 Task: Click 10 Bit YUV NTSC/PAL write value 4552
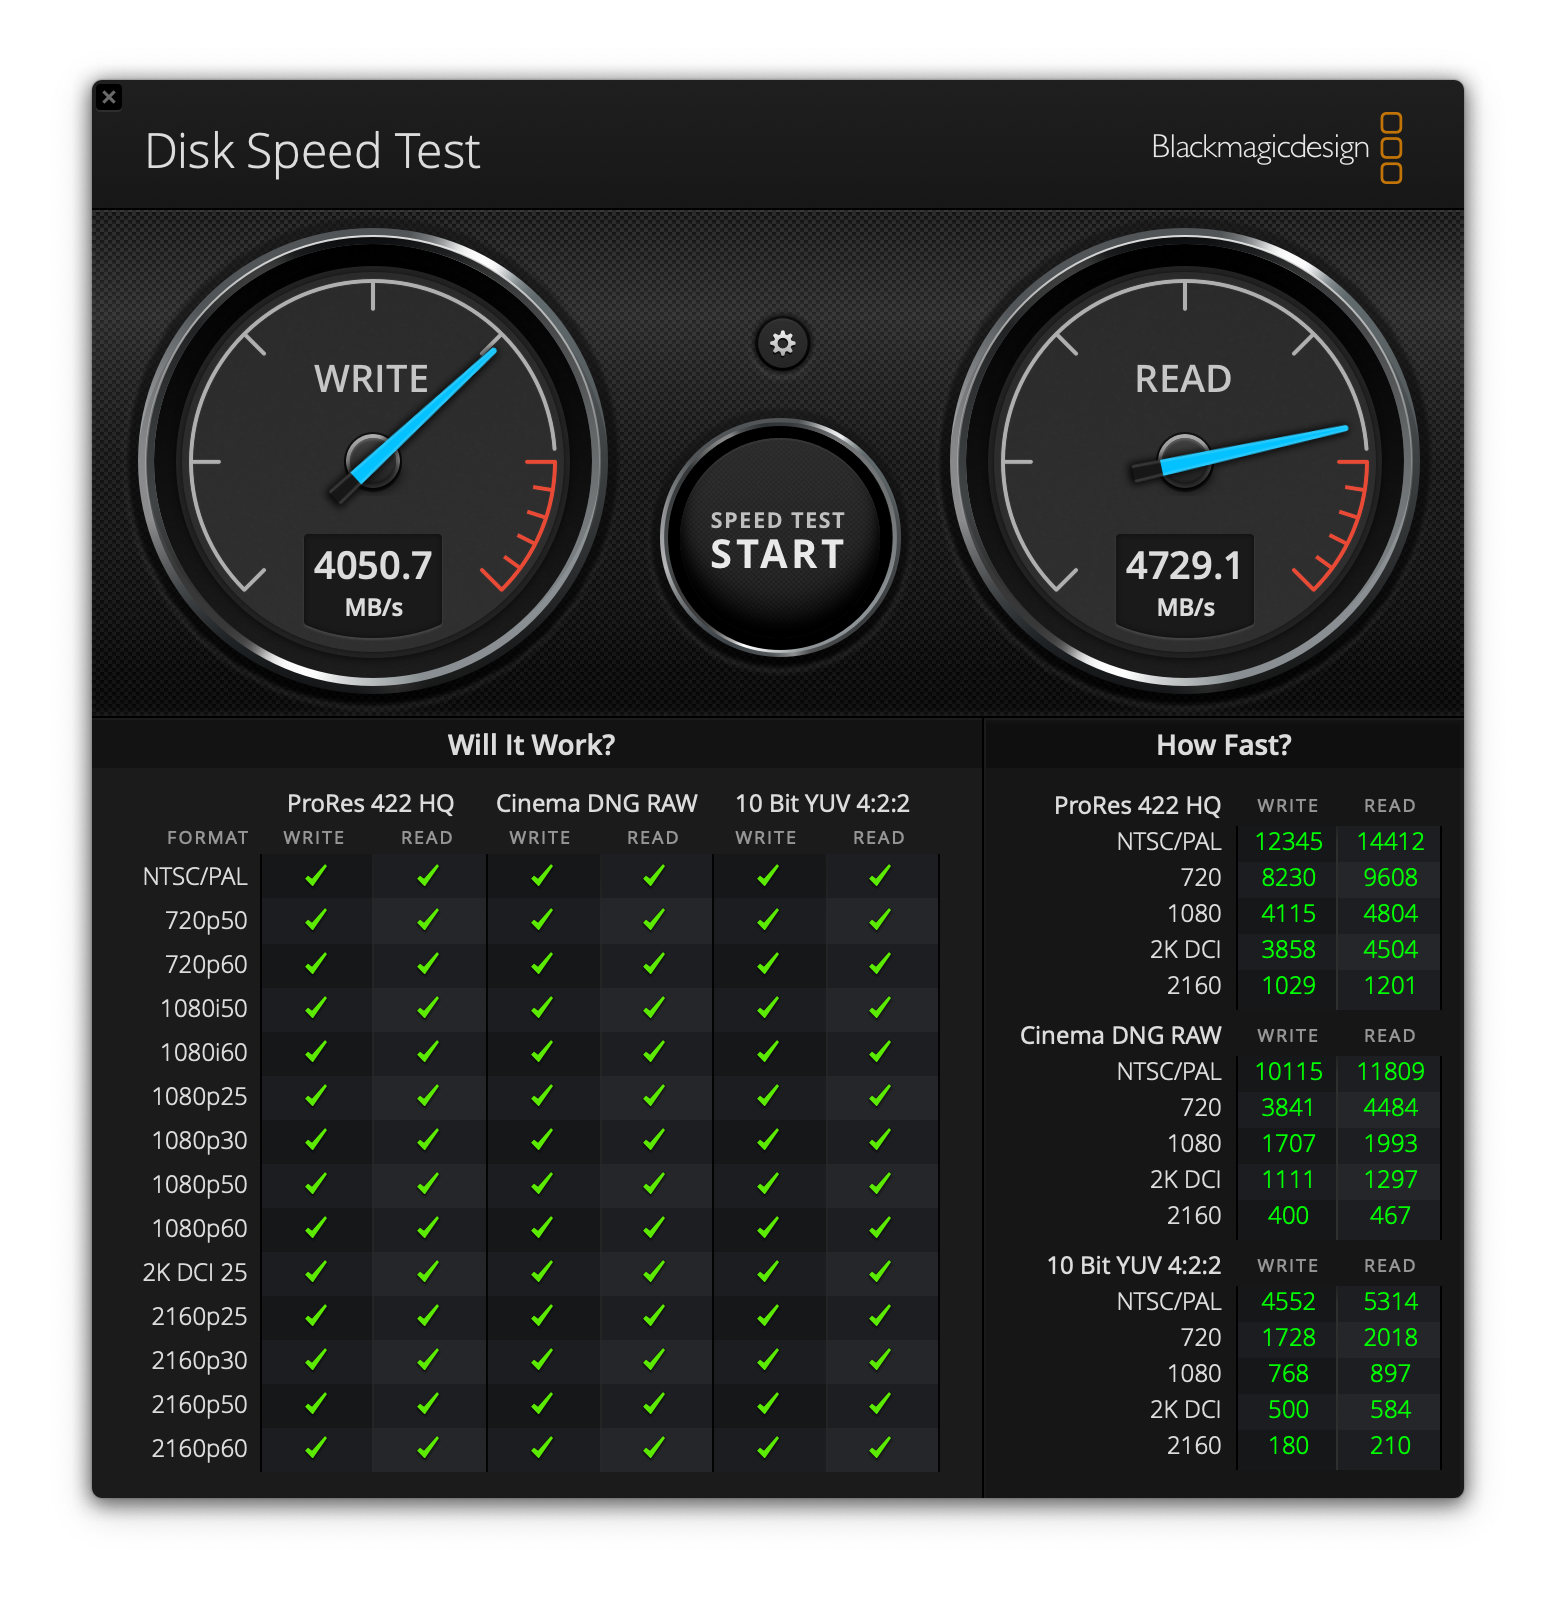pyautogui.click(x=1288, y=1302)
